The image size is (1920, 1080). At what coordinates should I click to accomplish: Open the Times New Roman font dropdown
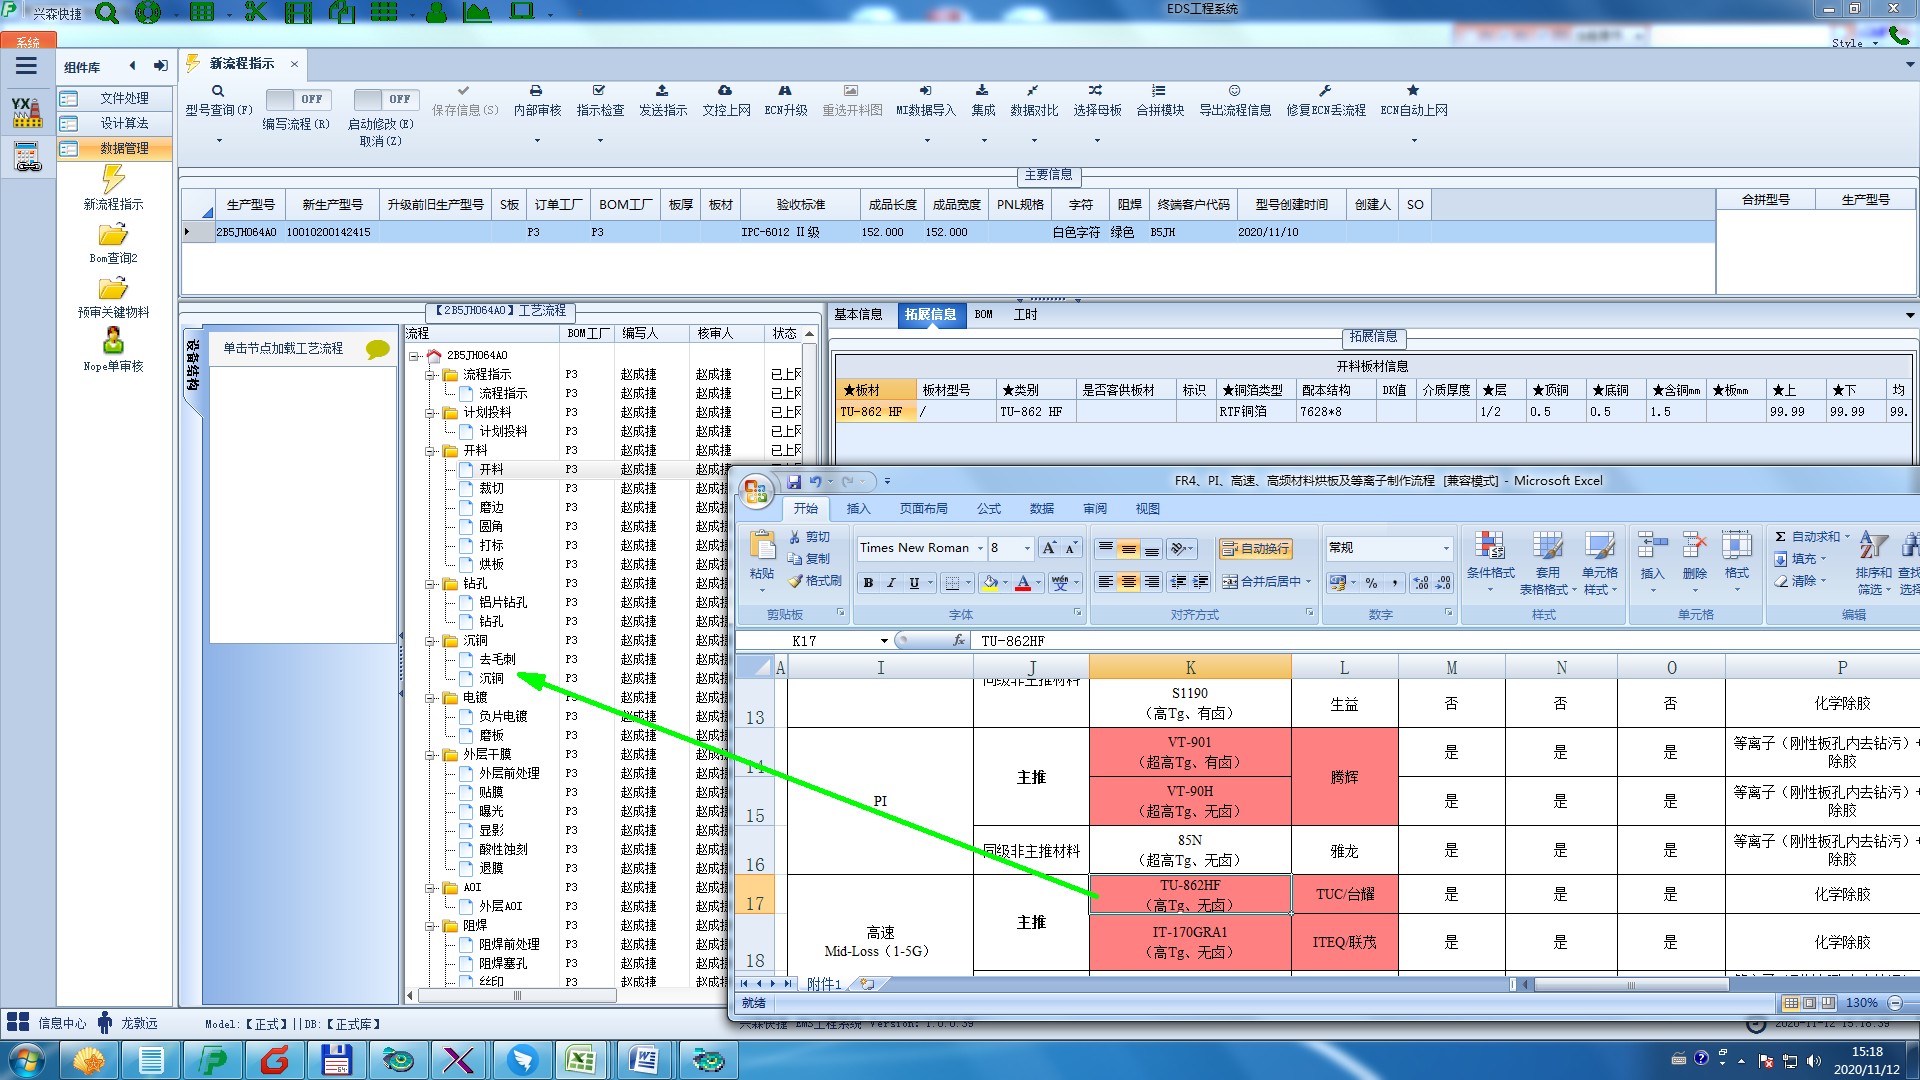point(980,548)
